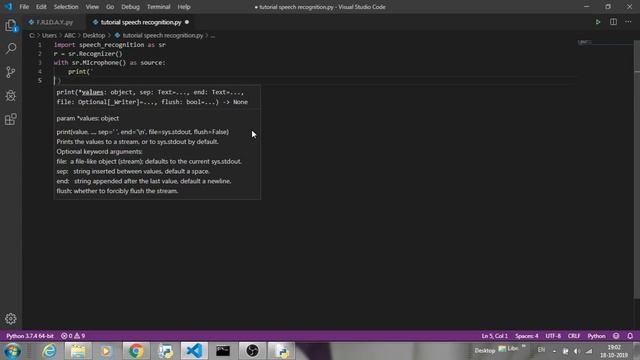Open Python icon on taskbar
640x360 pixels.
[281, 351]
